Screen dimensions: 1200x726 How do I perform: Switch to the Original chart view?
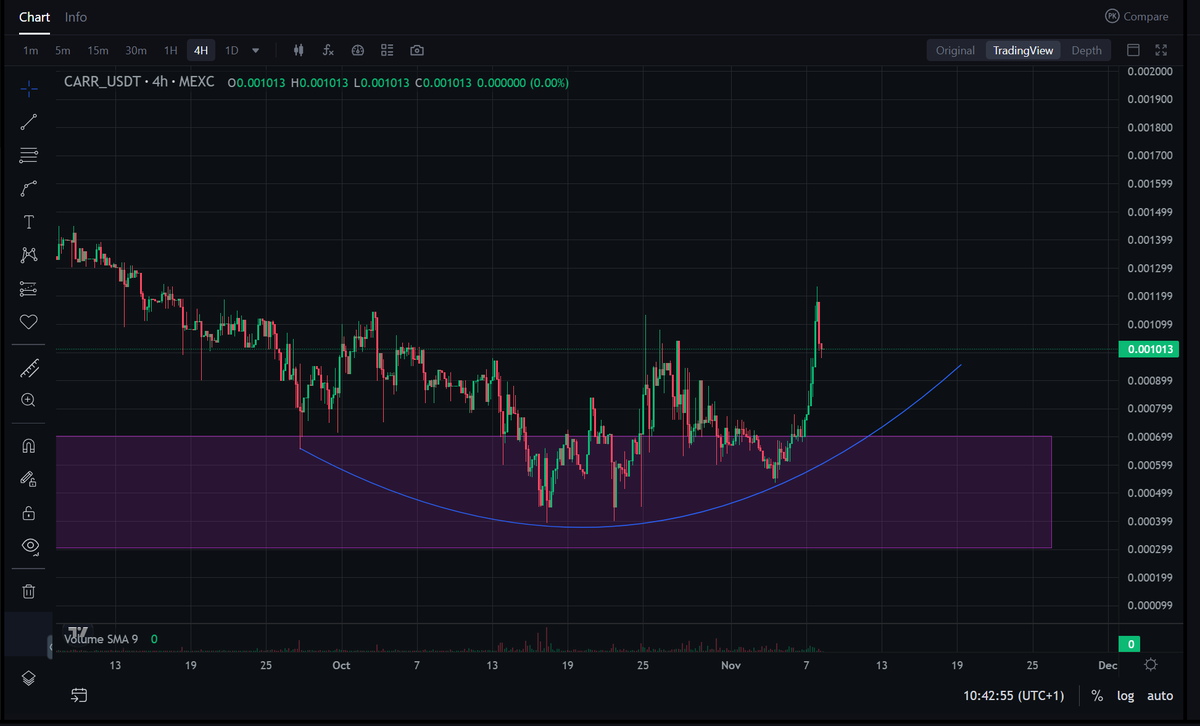coord(955,50)
